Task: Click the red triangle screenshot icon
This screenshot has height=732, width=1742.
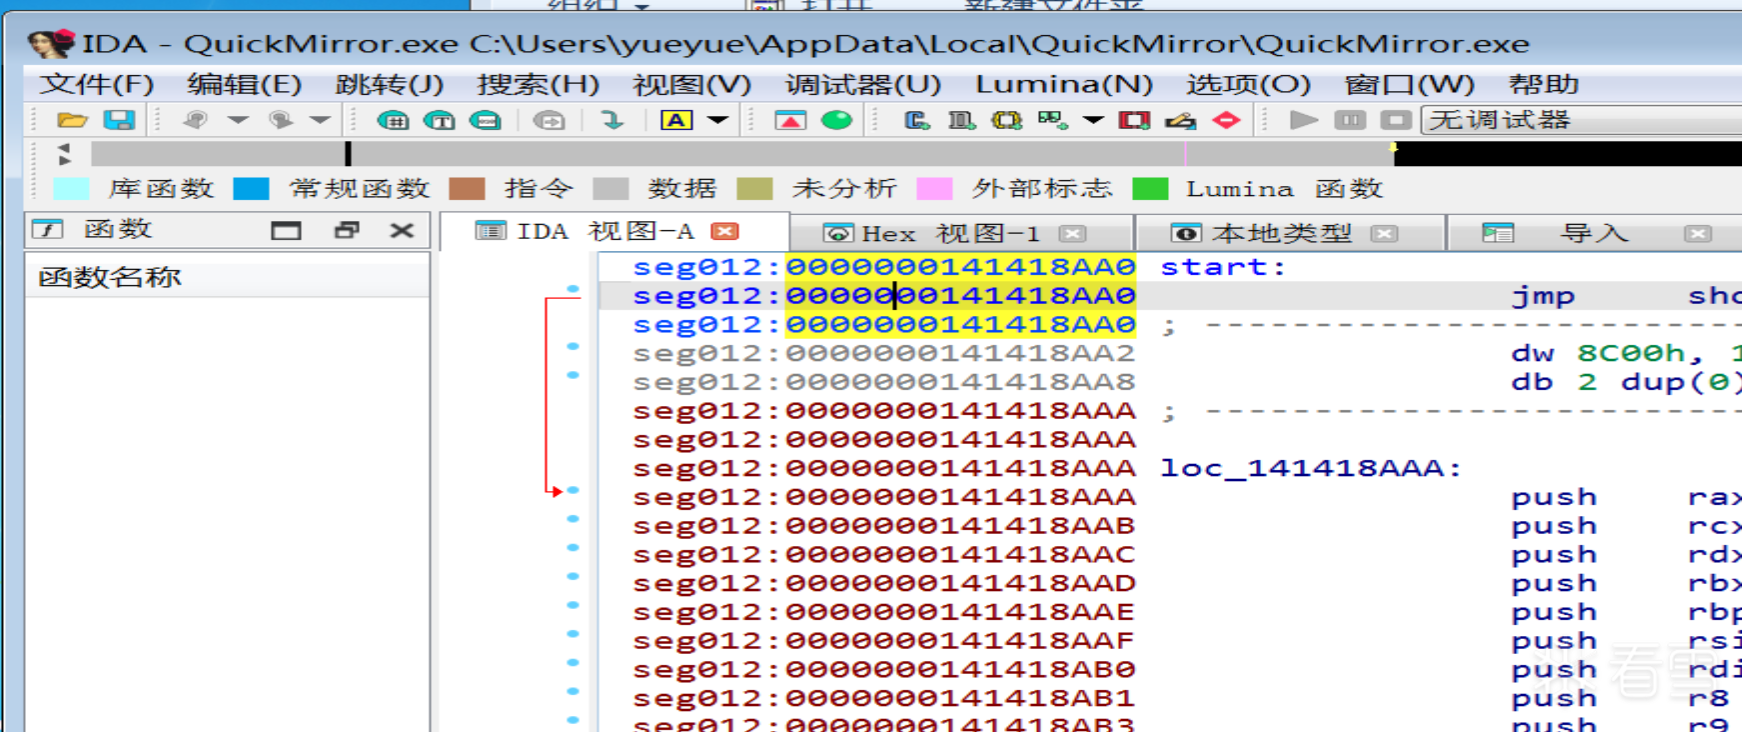Action: pos(790,121)
